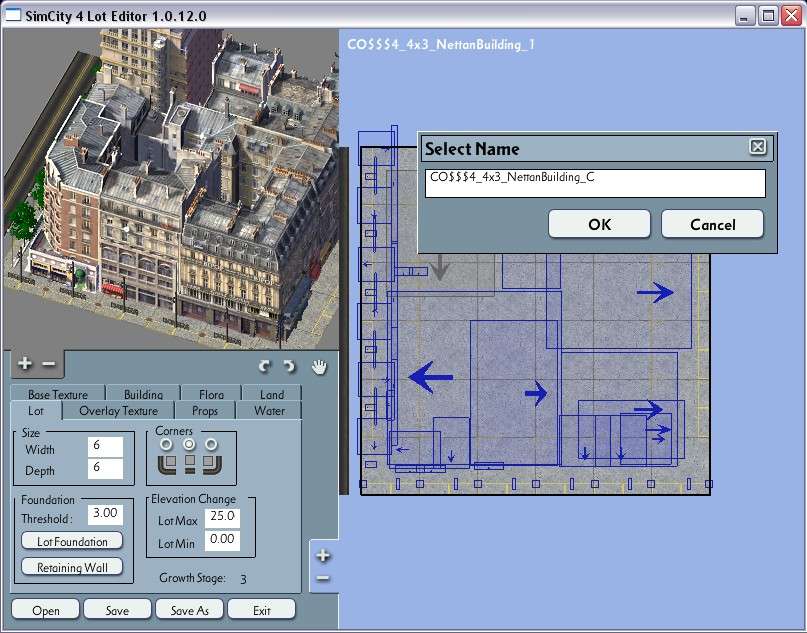Click the grey down arrow on lot

pos(439,268)
